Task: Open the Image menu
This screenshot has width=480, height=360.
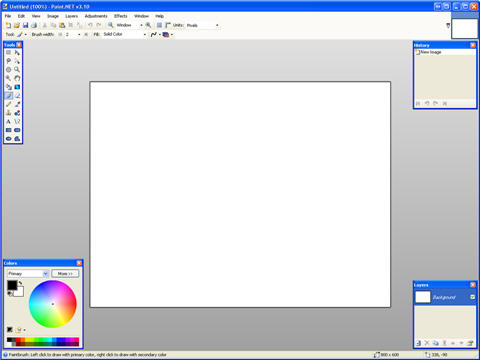Action: [53, 16]
